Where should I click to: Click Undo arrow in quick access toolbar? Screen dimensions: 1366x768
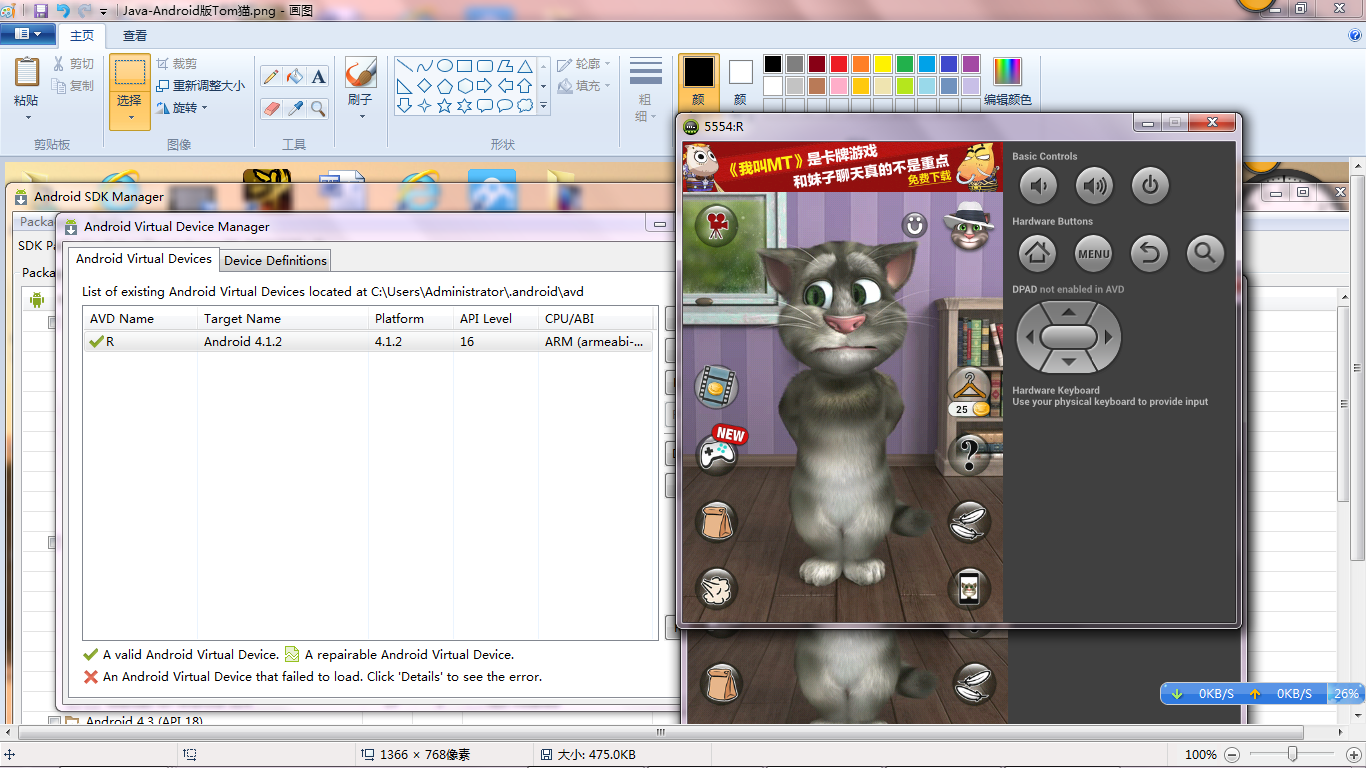63,11
